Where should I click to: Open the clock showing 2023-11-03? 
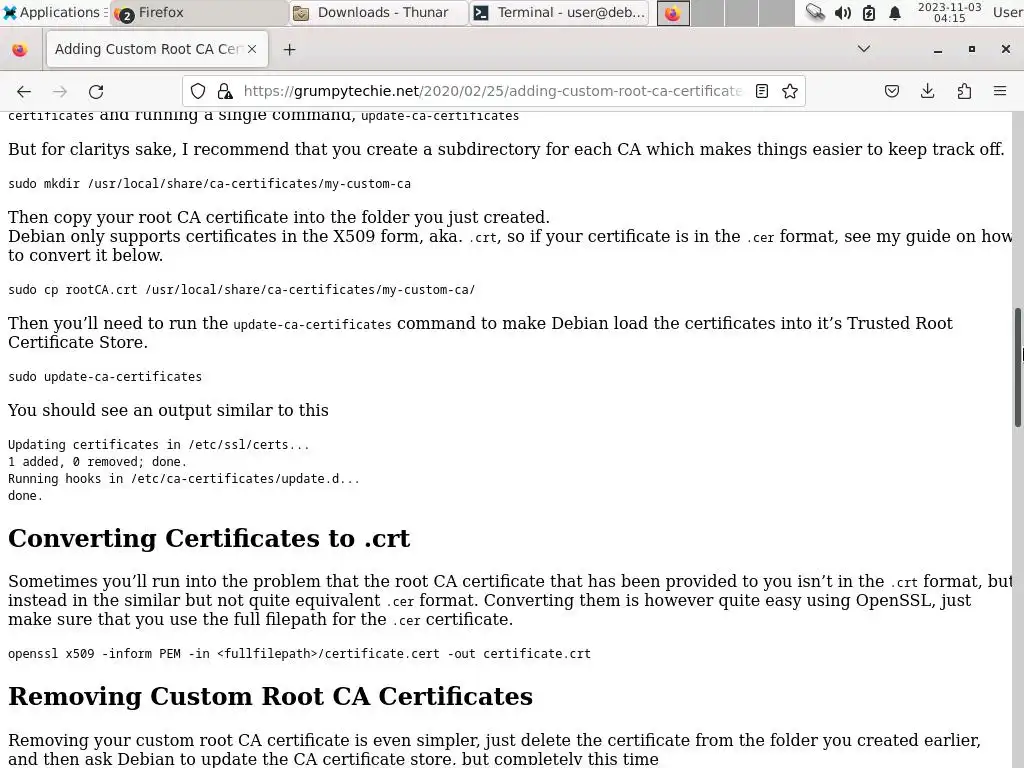point(949,12)
